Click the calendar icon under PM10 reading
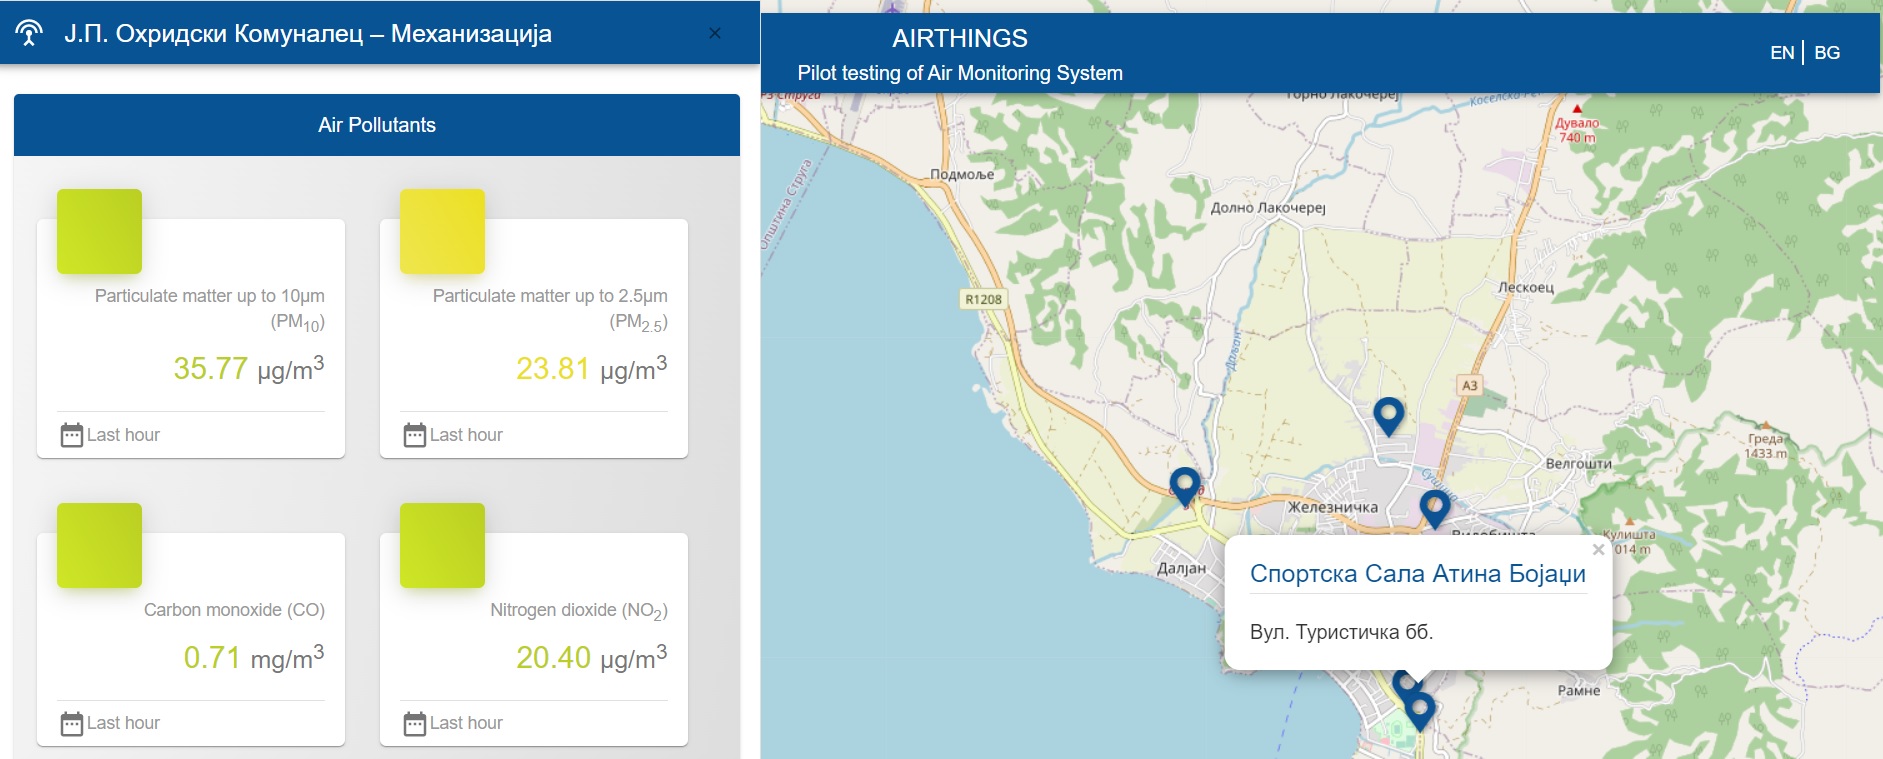 click(x=71, y=435)
